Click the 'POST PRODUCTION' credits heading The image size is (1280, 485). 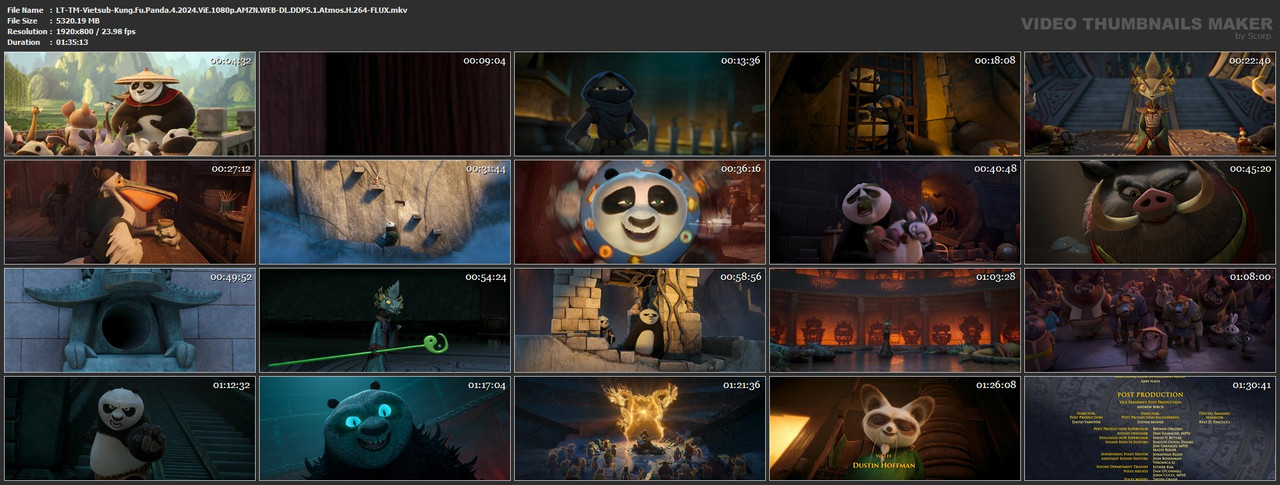(x=1149, y=396)
